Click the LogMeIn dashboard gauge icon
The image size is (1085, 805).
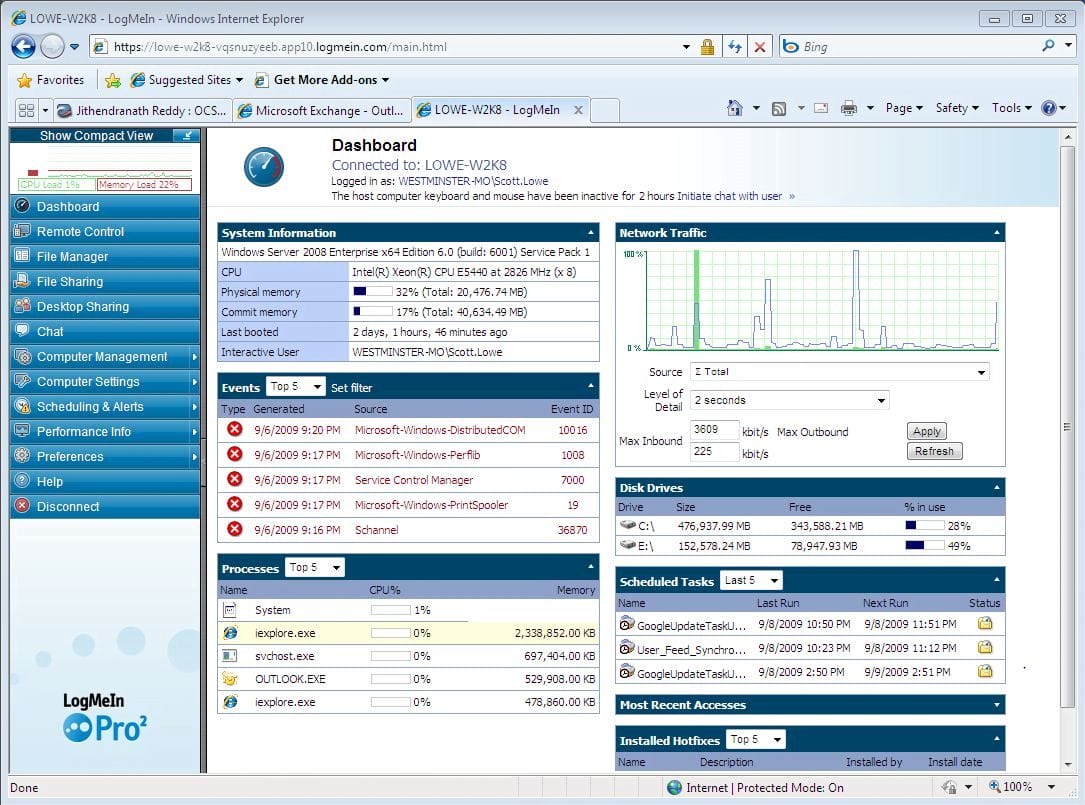(x=263, y=166)
